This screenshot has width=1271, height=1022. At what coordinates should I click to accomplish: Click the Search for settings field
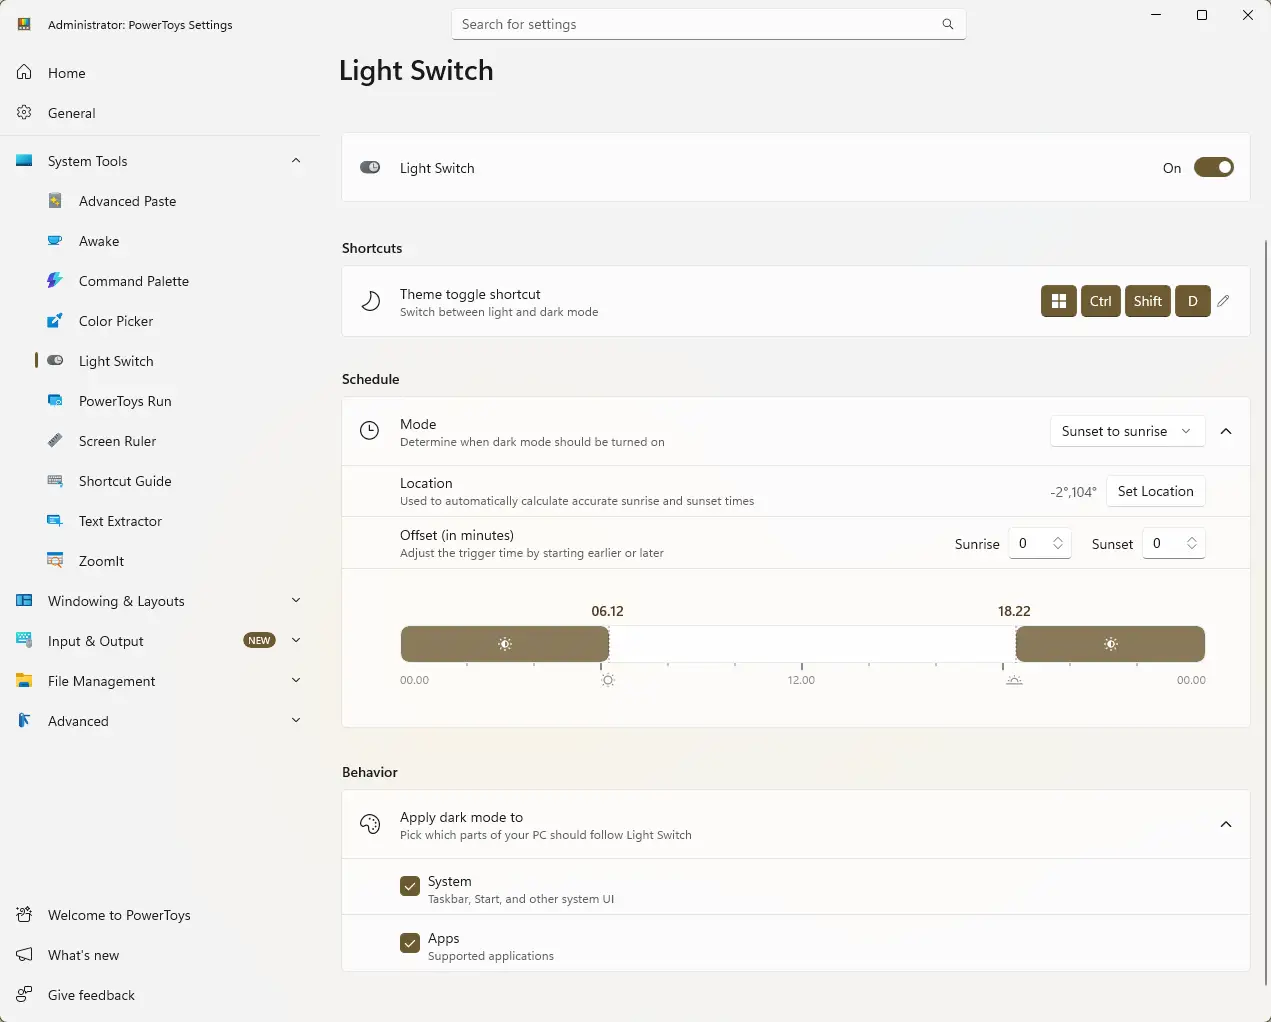coord(709,24)
